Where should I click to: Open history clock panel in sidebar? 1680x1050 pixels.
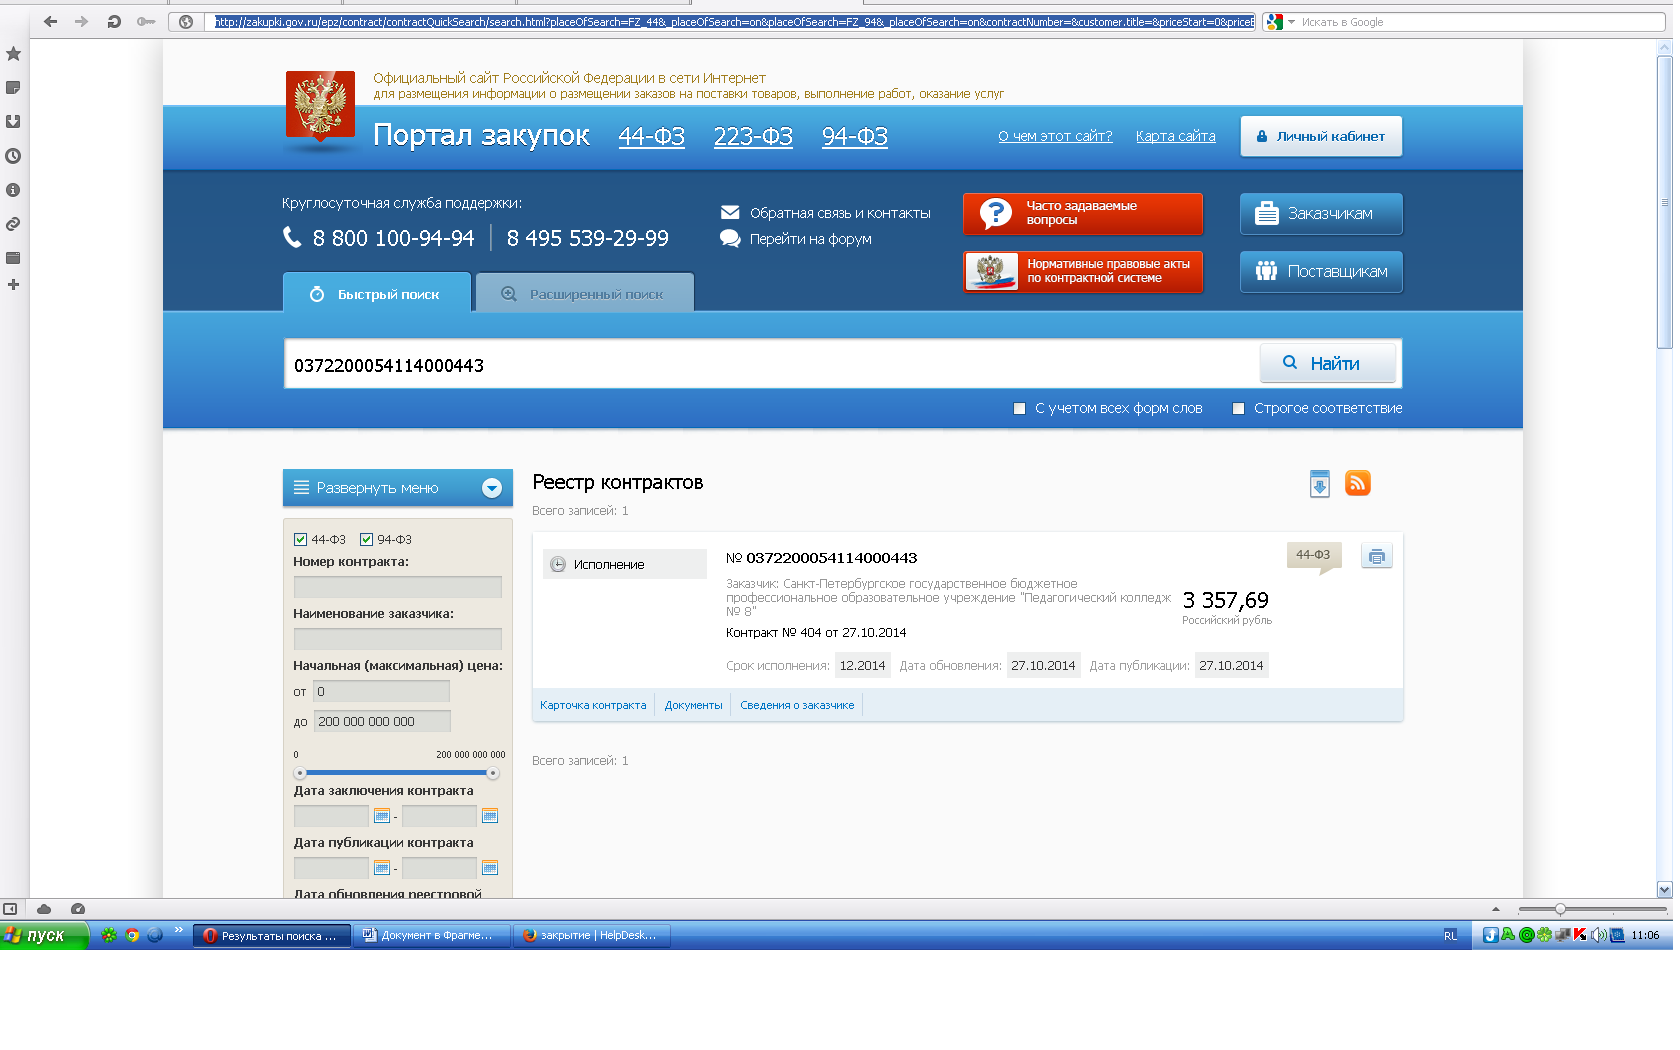[x=13, y=156]
